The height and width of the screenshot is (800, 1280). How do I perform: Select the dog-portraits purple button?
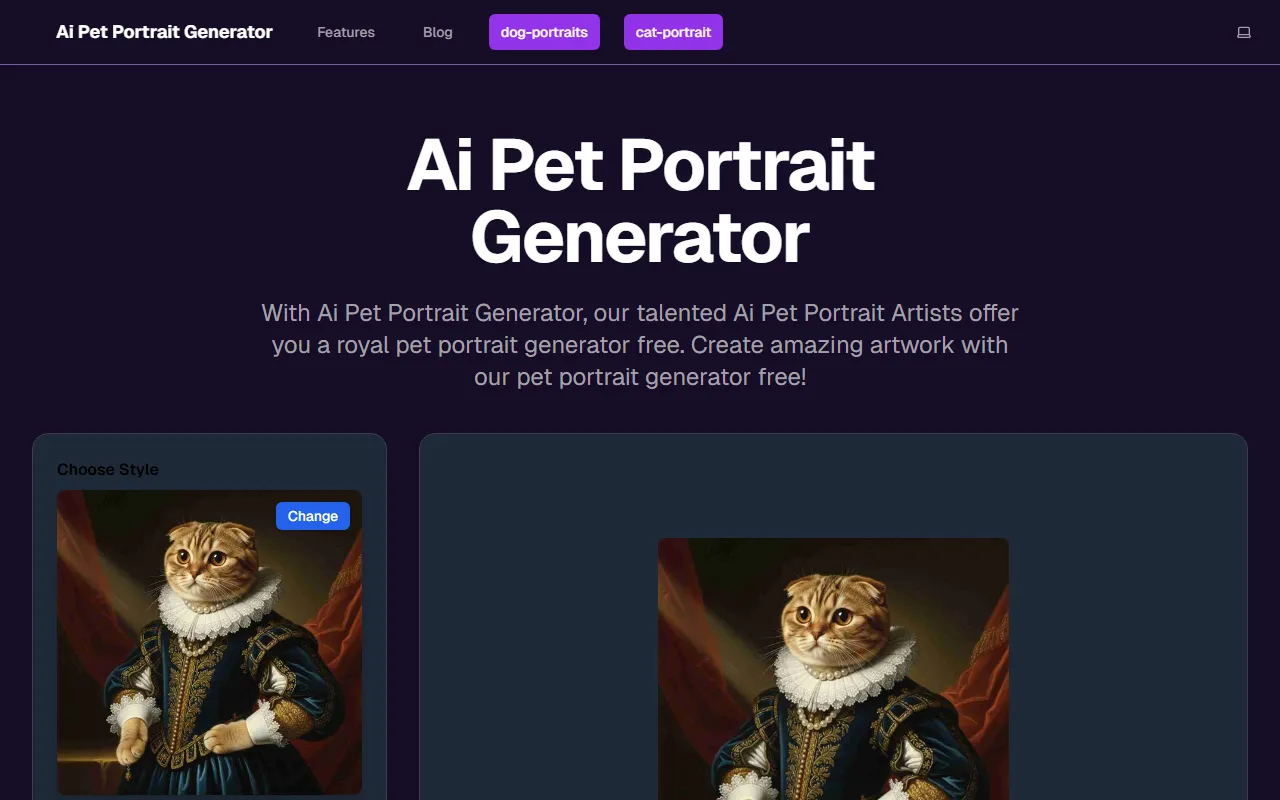click(544, 32)
